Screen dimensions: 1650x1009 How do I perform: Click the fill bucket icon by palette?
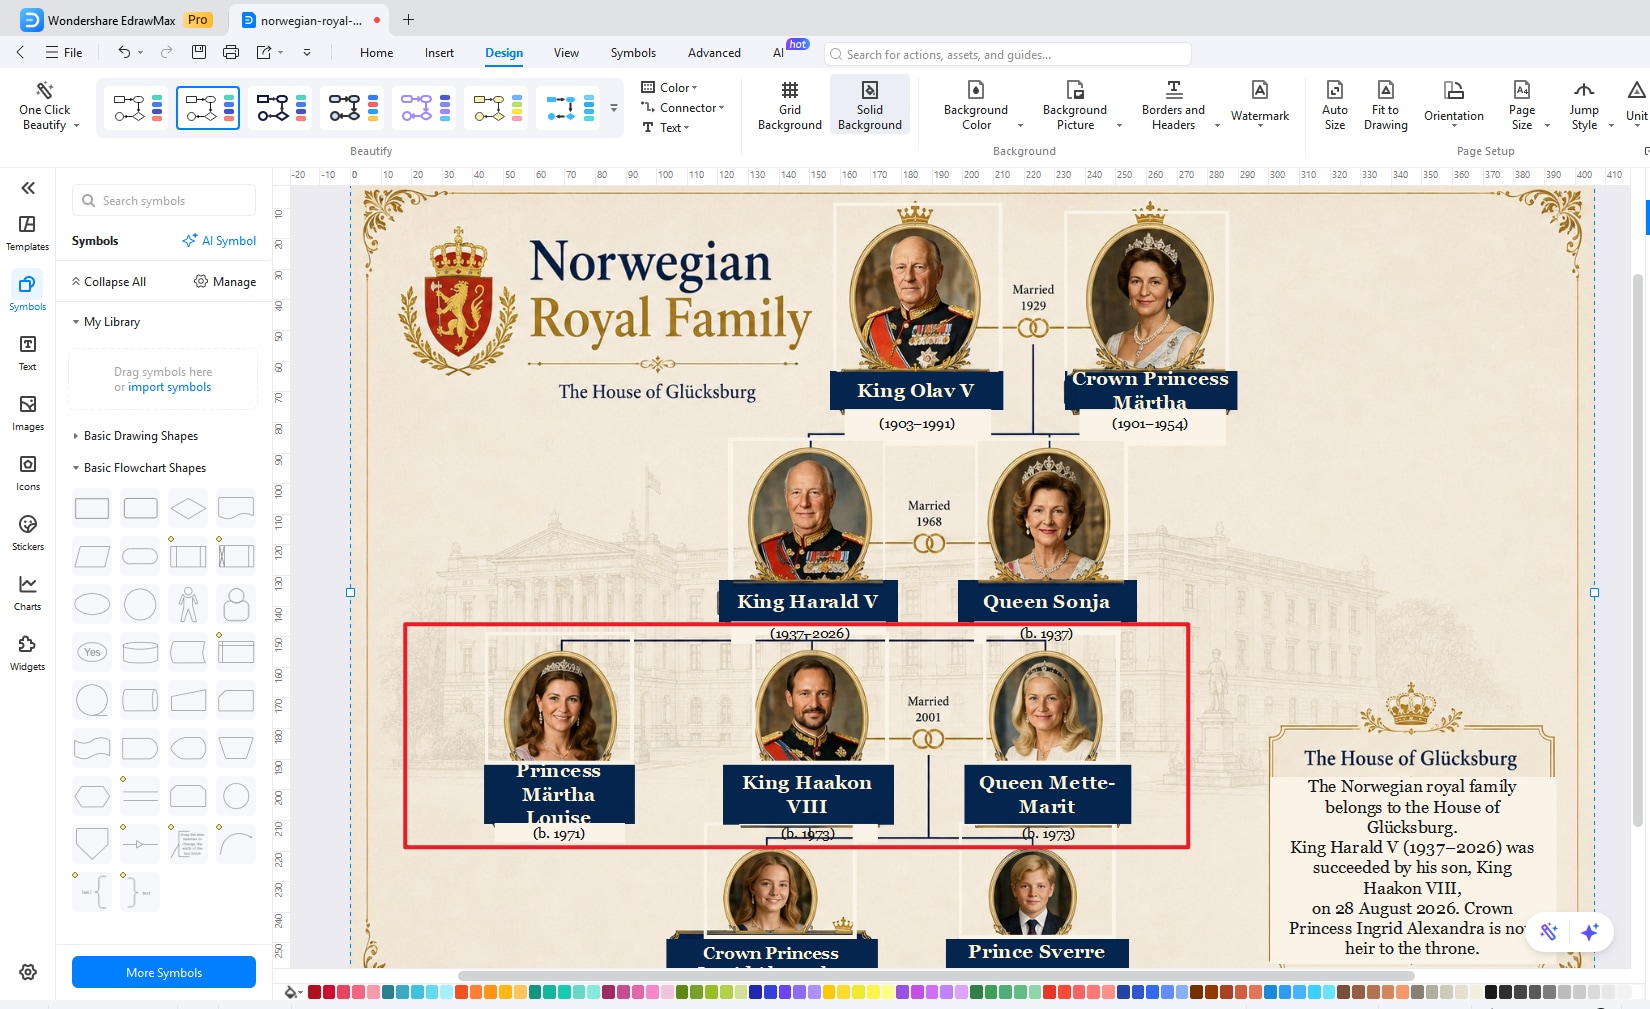[291, 992]
